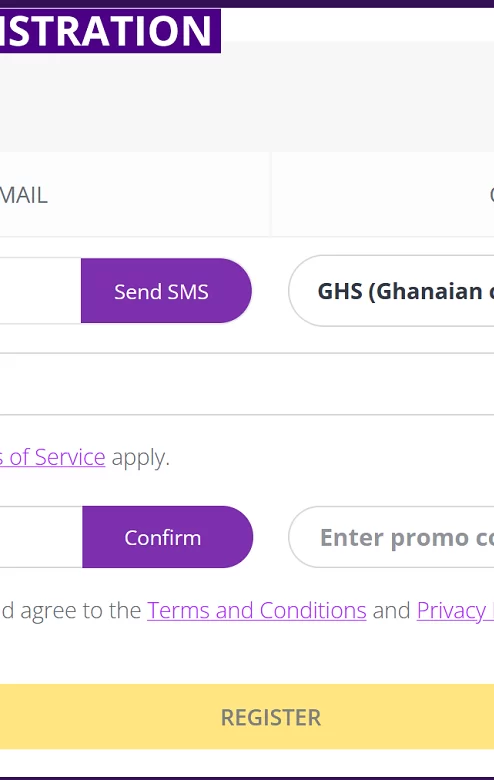
Task: Click the Send SMS button
Action: (166, 291)
